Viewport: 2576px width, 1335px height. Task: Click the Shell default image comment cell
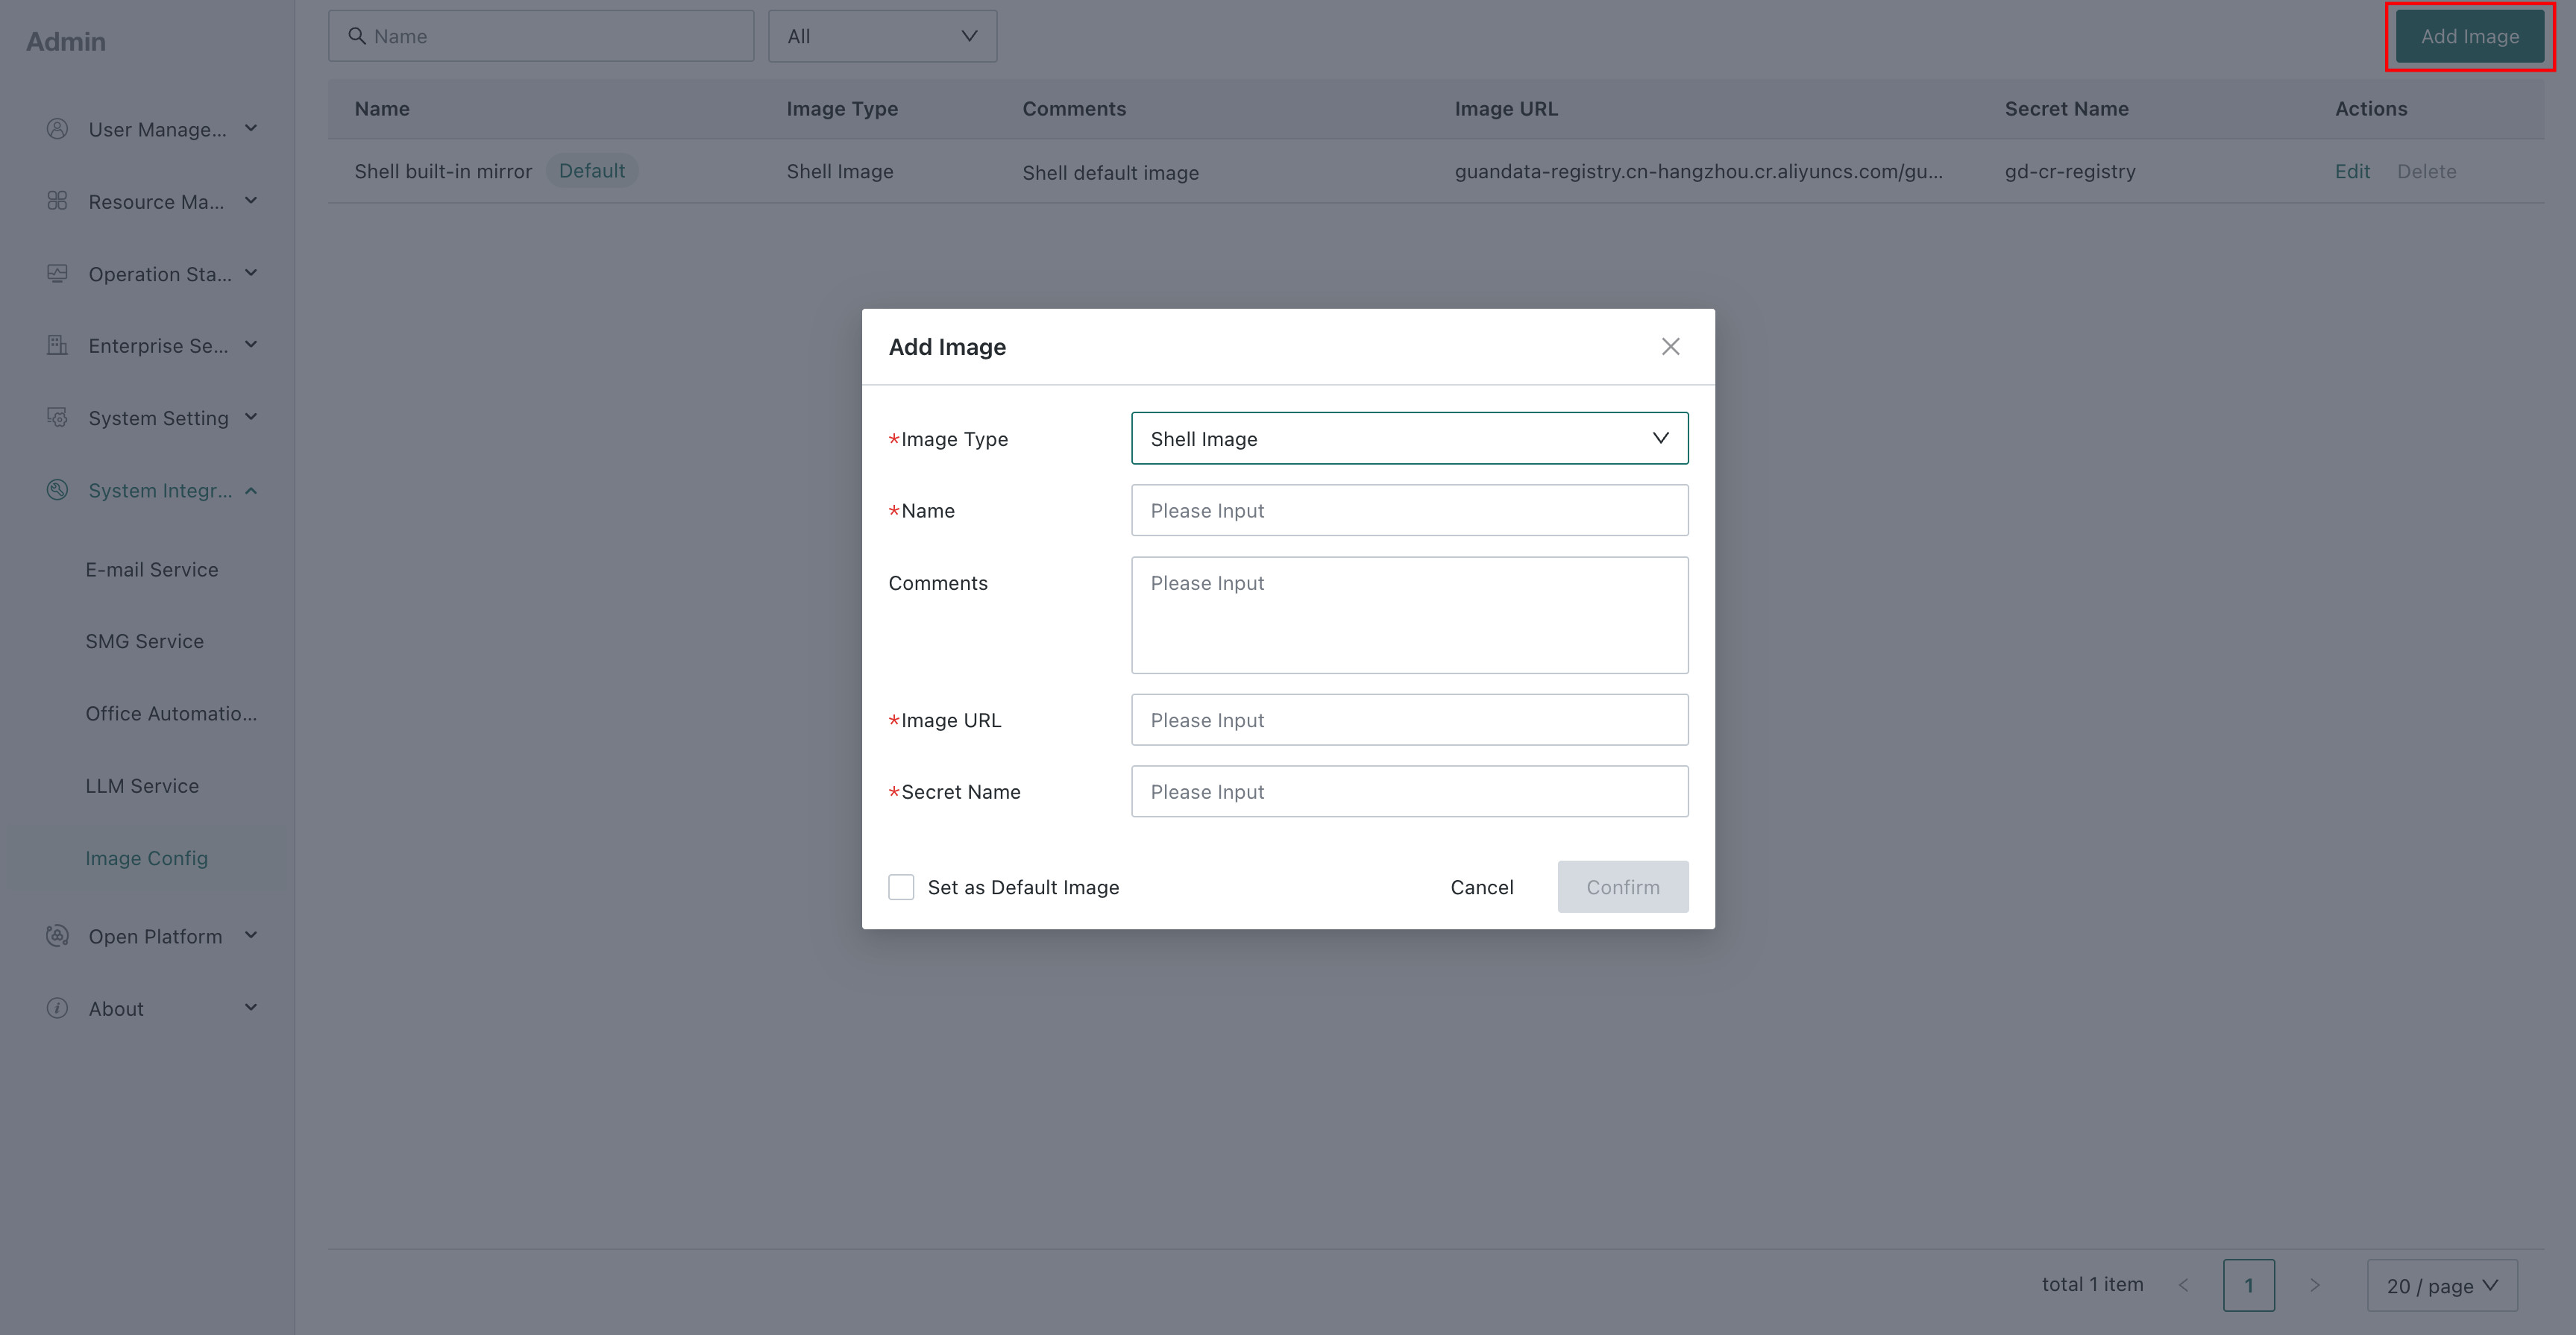[1110, 172]
